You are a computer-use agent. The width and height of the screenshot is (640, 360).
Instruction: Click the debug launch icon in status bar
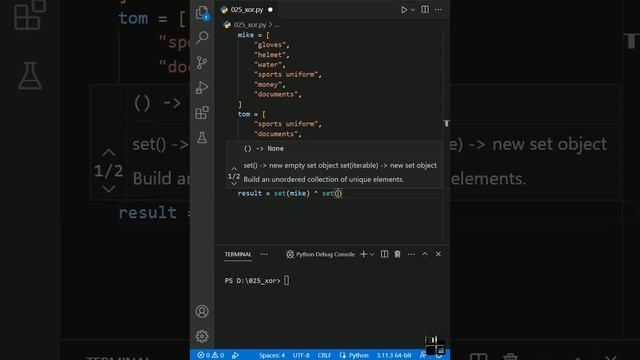point(235,355)
